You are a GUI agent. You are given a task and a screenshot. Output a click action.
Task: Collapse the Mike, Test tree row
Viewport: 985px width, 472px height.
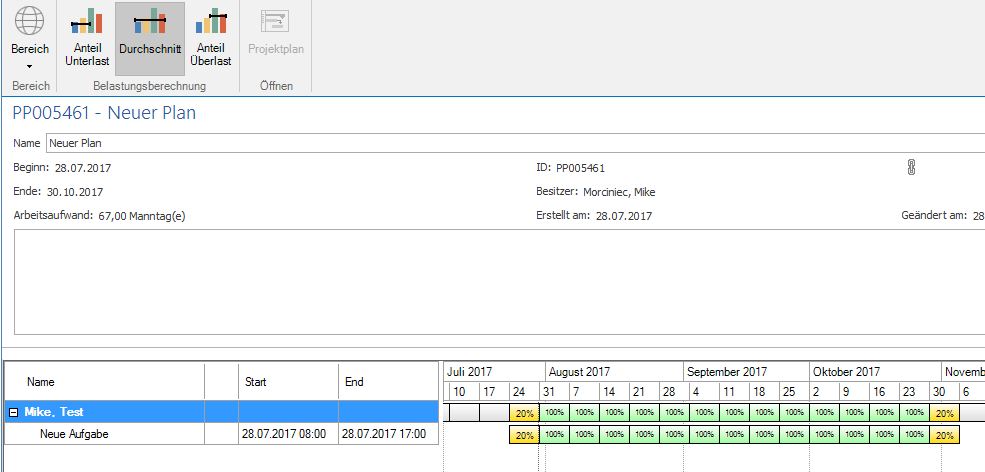point(14,412)
